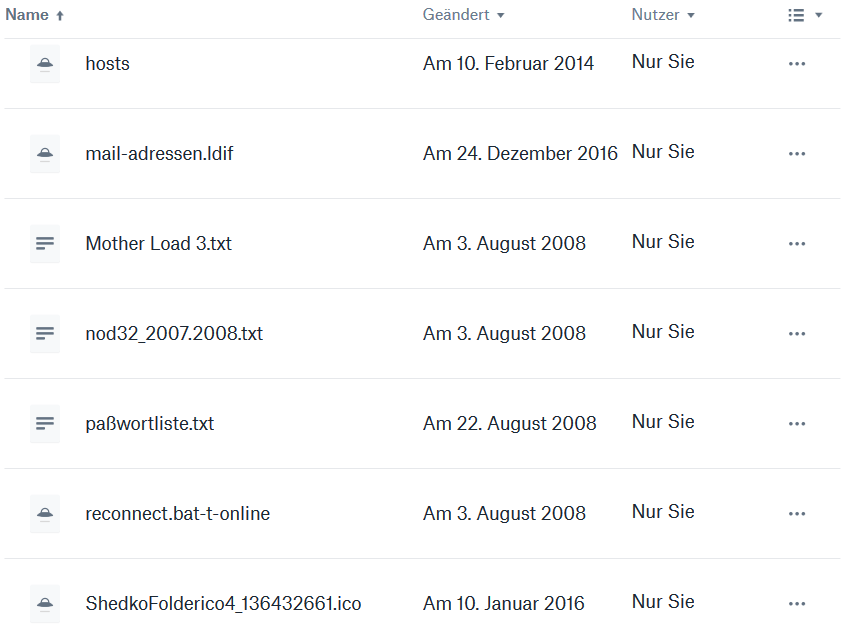Change list view layout options
The image size is (862, 634).
pyautogui.click(x=805, y=15)
